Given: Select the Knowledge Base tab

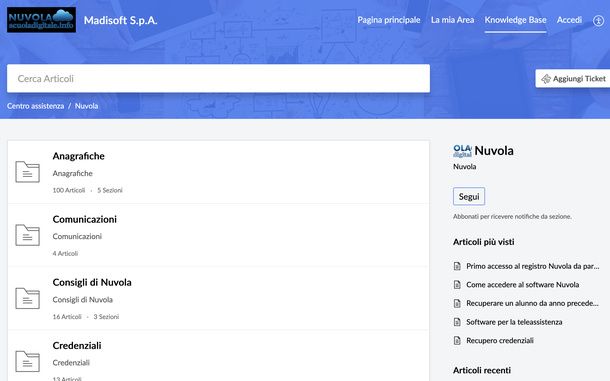Looking at the screenshot, I should 515,20.
